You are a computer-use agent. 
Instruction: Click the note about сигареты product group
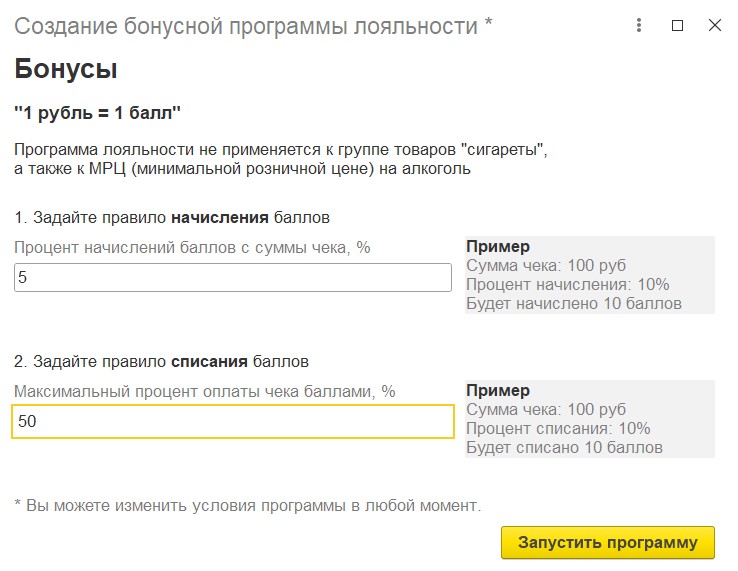coord(281,150)
